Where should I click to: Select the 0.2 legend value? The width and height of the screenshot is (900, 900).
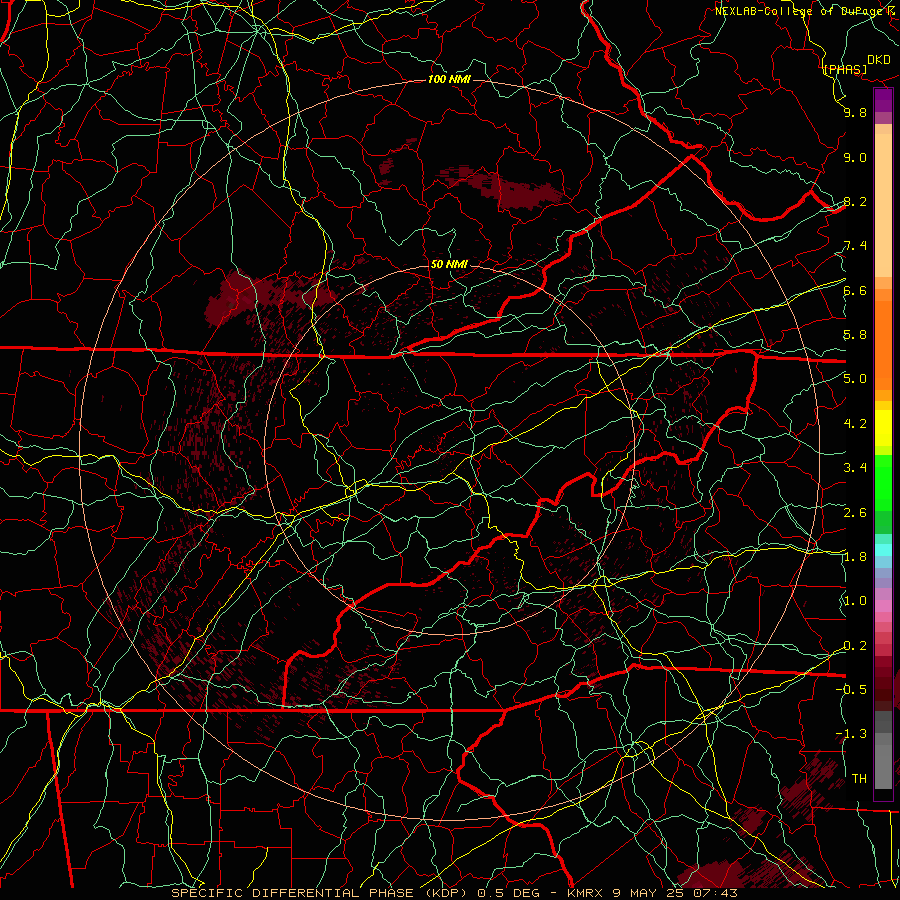(x=855, y=646)
